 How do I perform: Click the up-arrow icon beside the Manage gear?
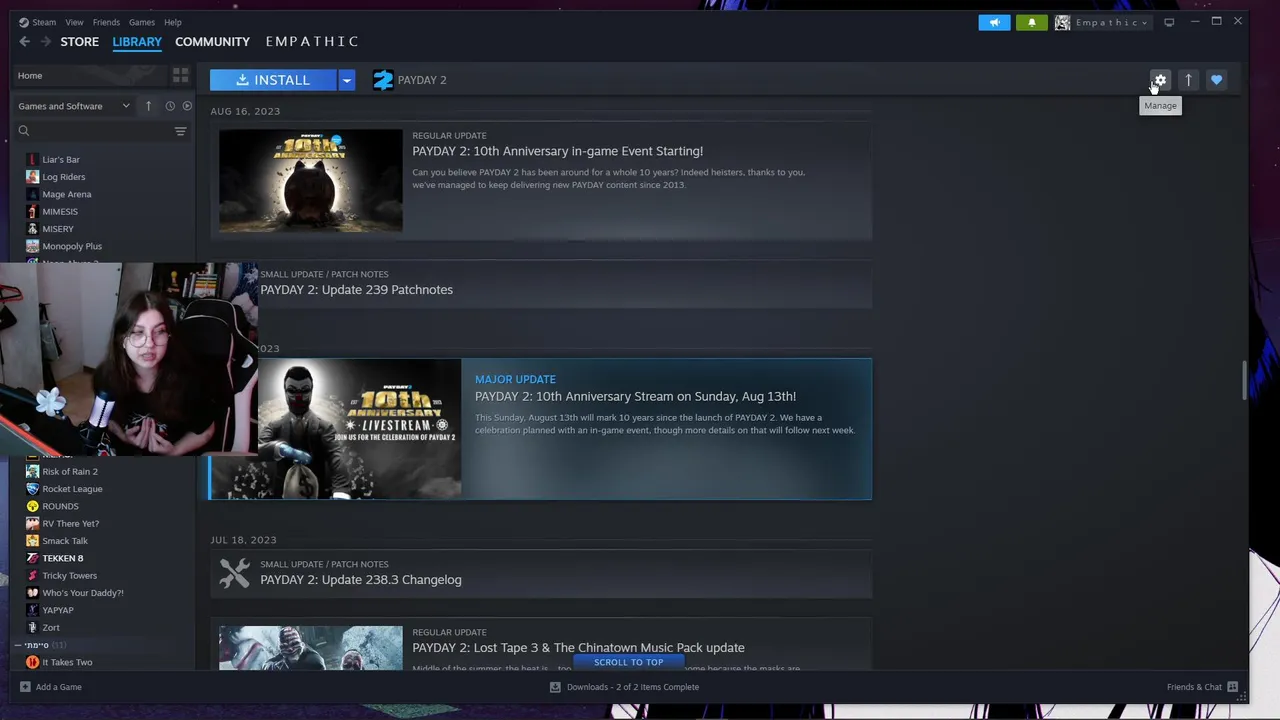click(1188, 80)
